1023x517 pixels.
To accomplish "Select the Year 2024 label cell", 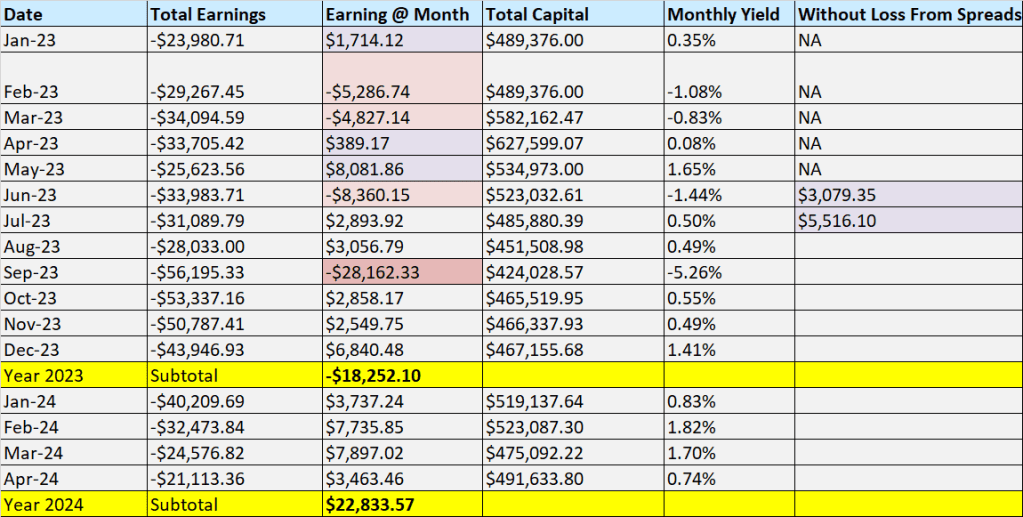I will [x=73, y=504].
